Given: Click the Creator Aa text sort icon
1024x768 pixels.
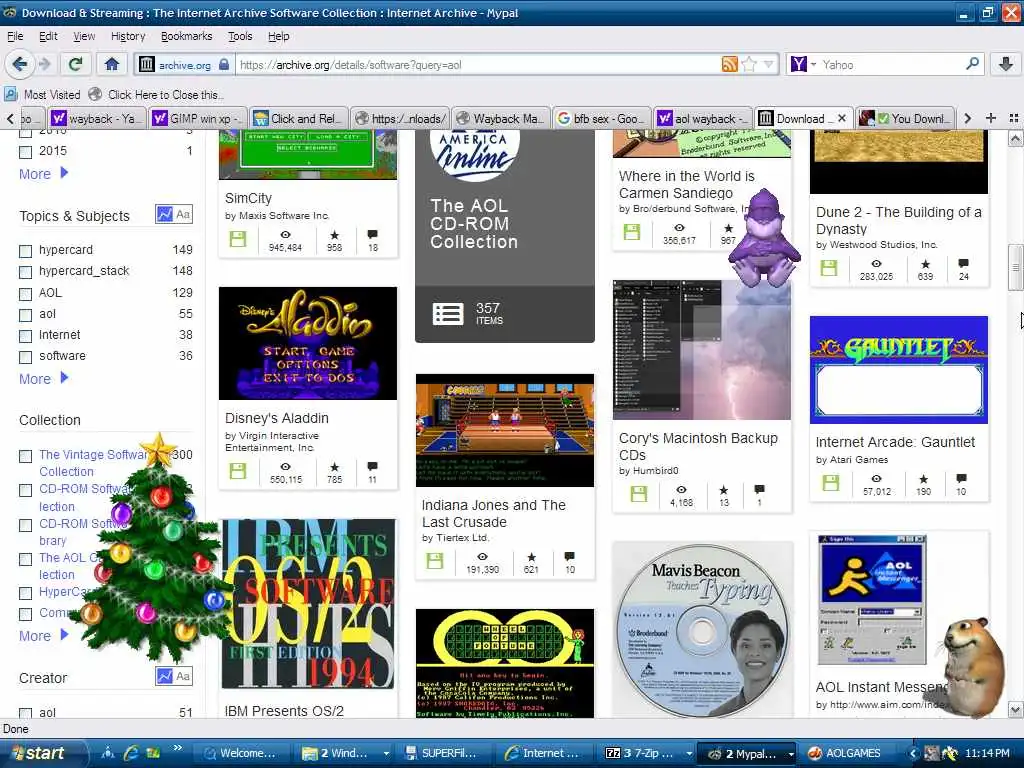Looking at the screenshot, I should tap(184, 676).
